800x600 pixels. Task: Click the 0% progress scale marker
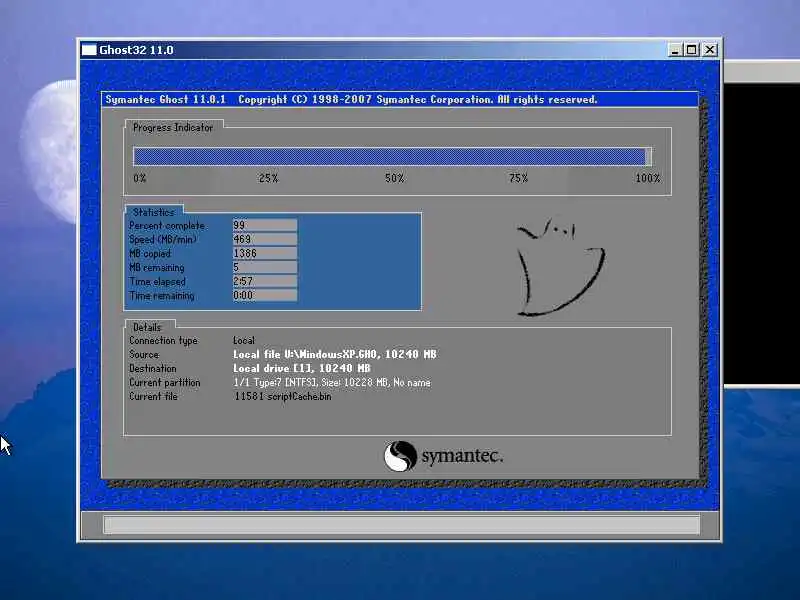140,178
